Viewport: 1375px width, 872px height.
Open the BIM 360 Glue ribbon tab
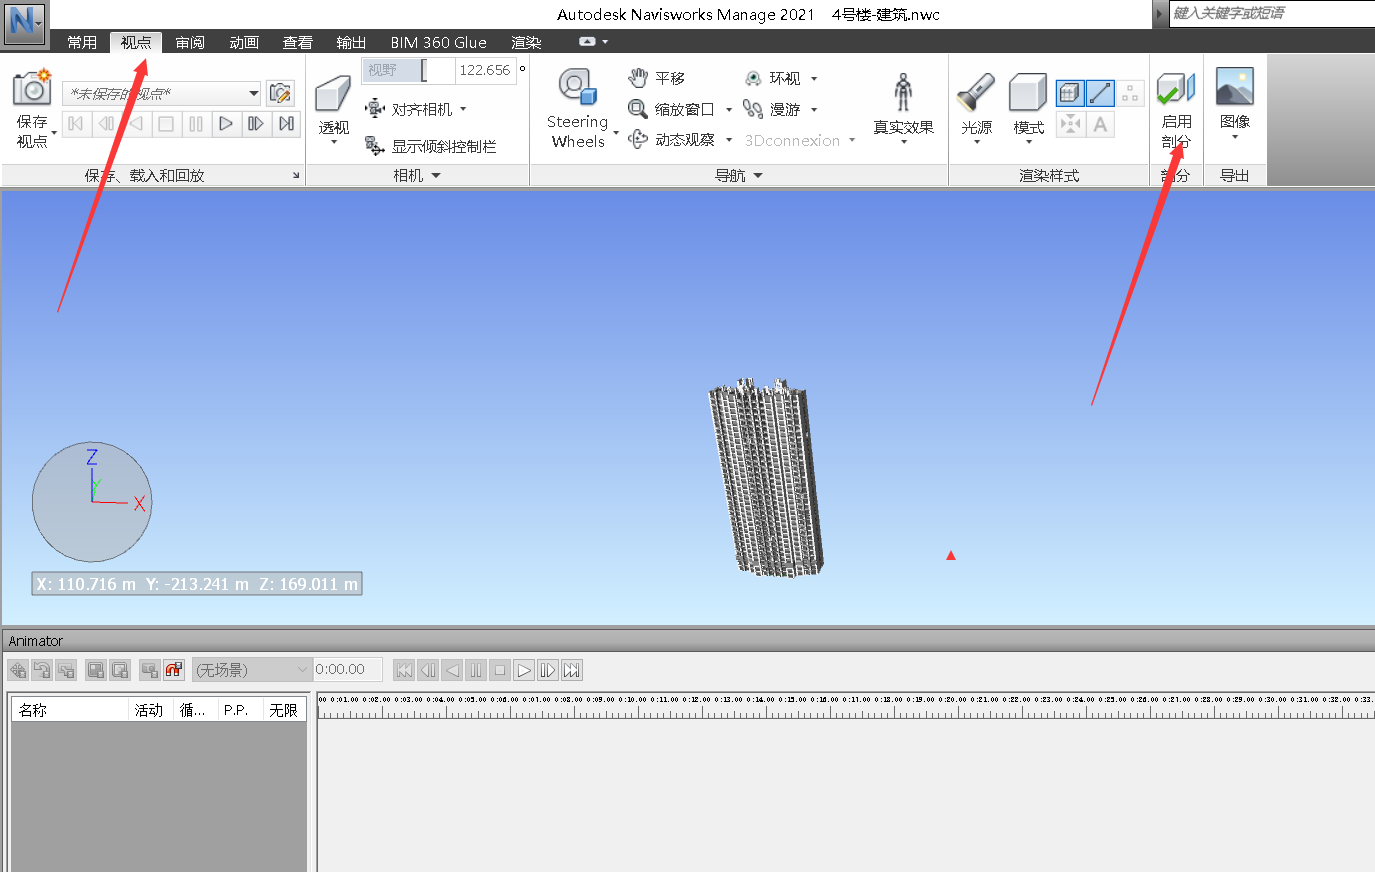(x=437, y=42)
